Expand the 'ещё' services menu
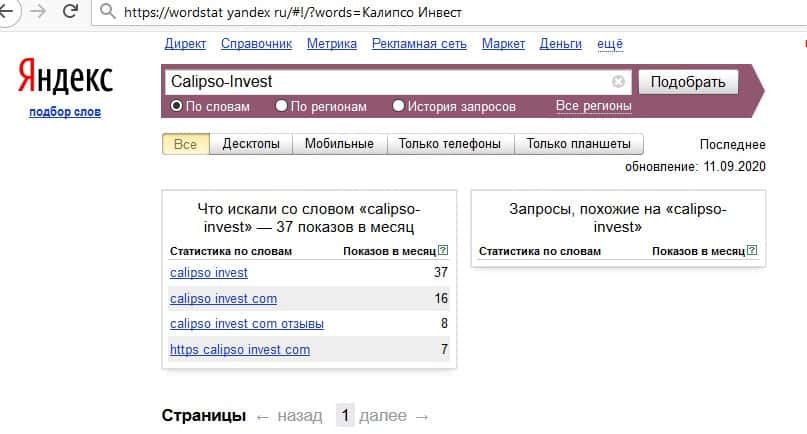This screenshot has width=807, height=434. click(609, 44)
